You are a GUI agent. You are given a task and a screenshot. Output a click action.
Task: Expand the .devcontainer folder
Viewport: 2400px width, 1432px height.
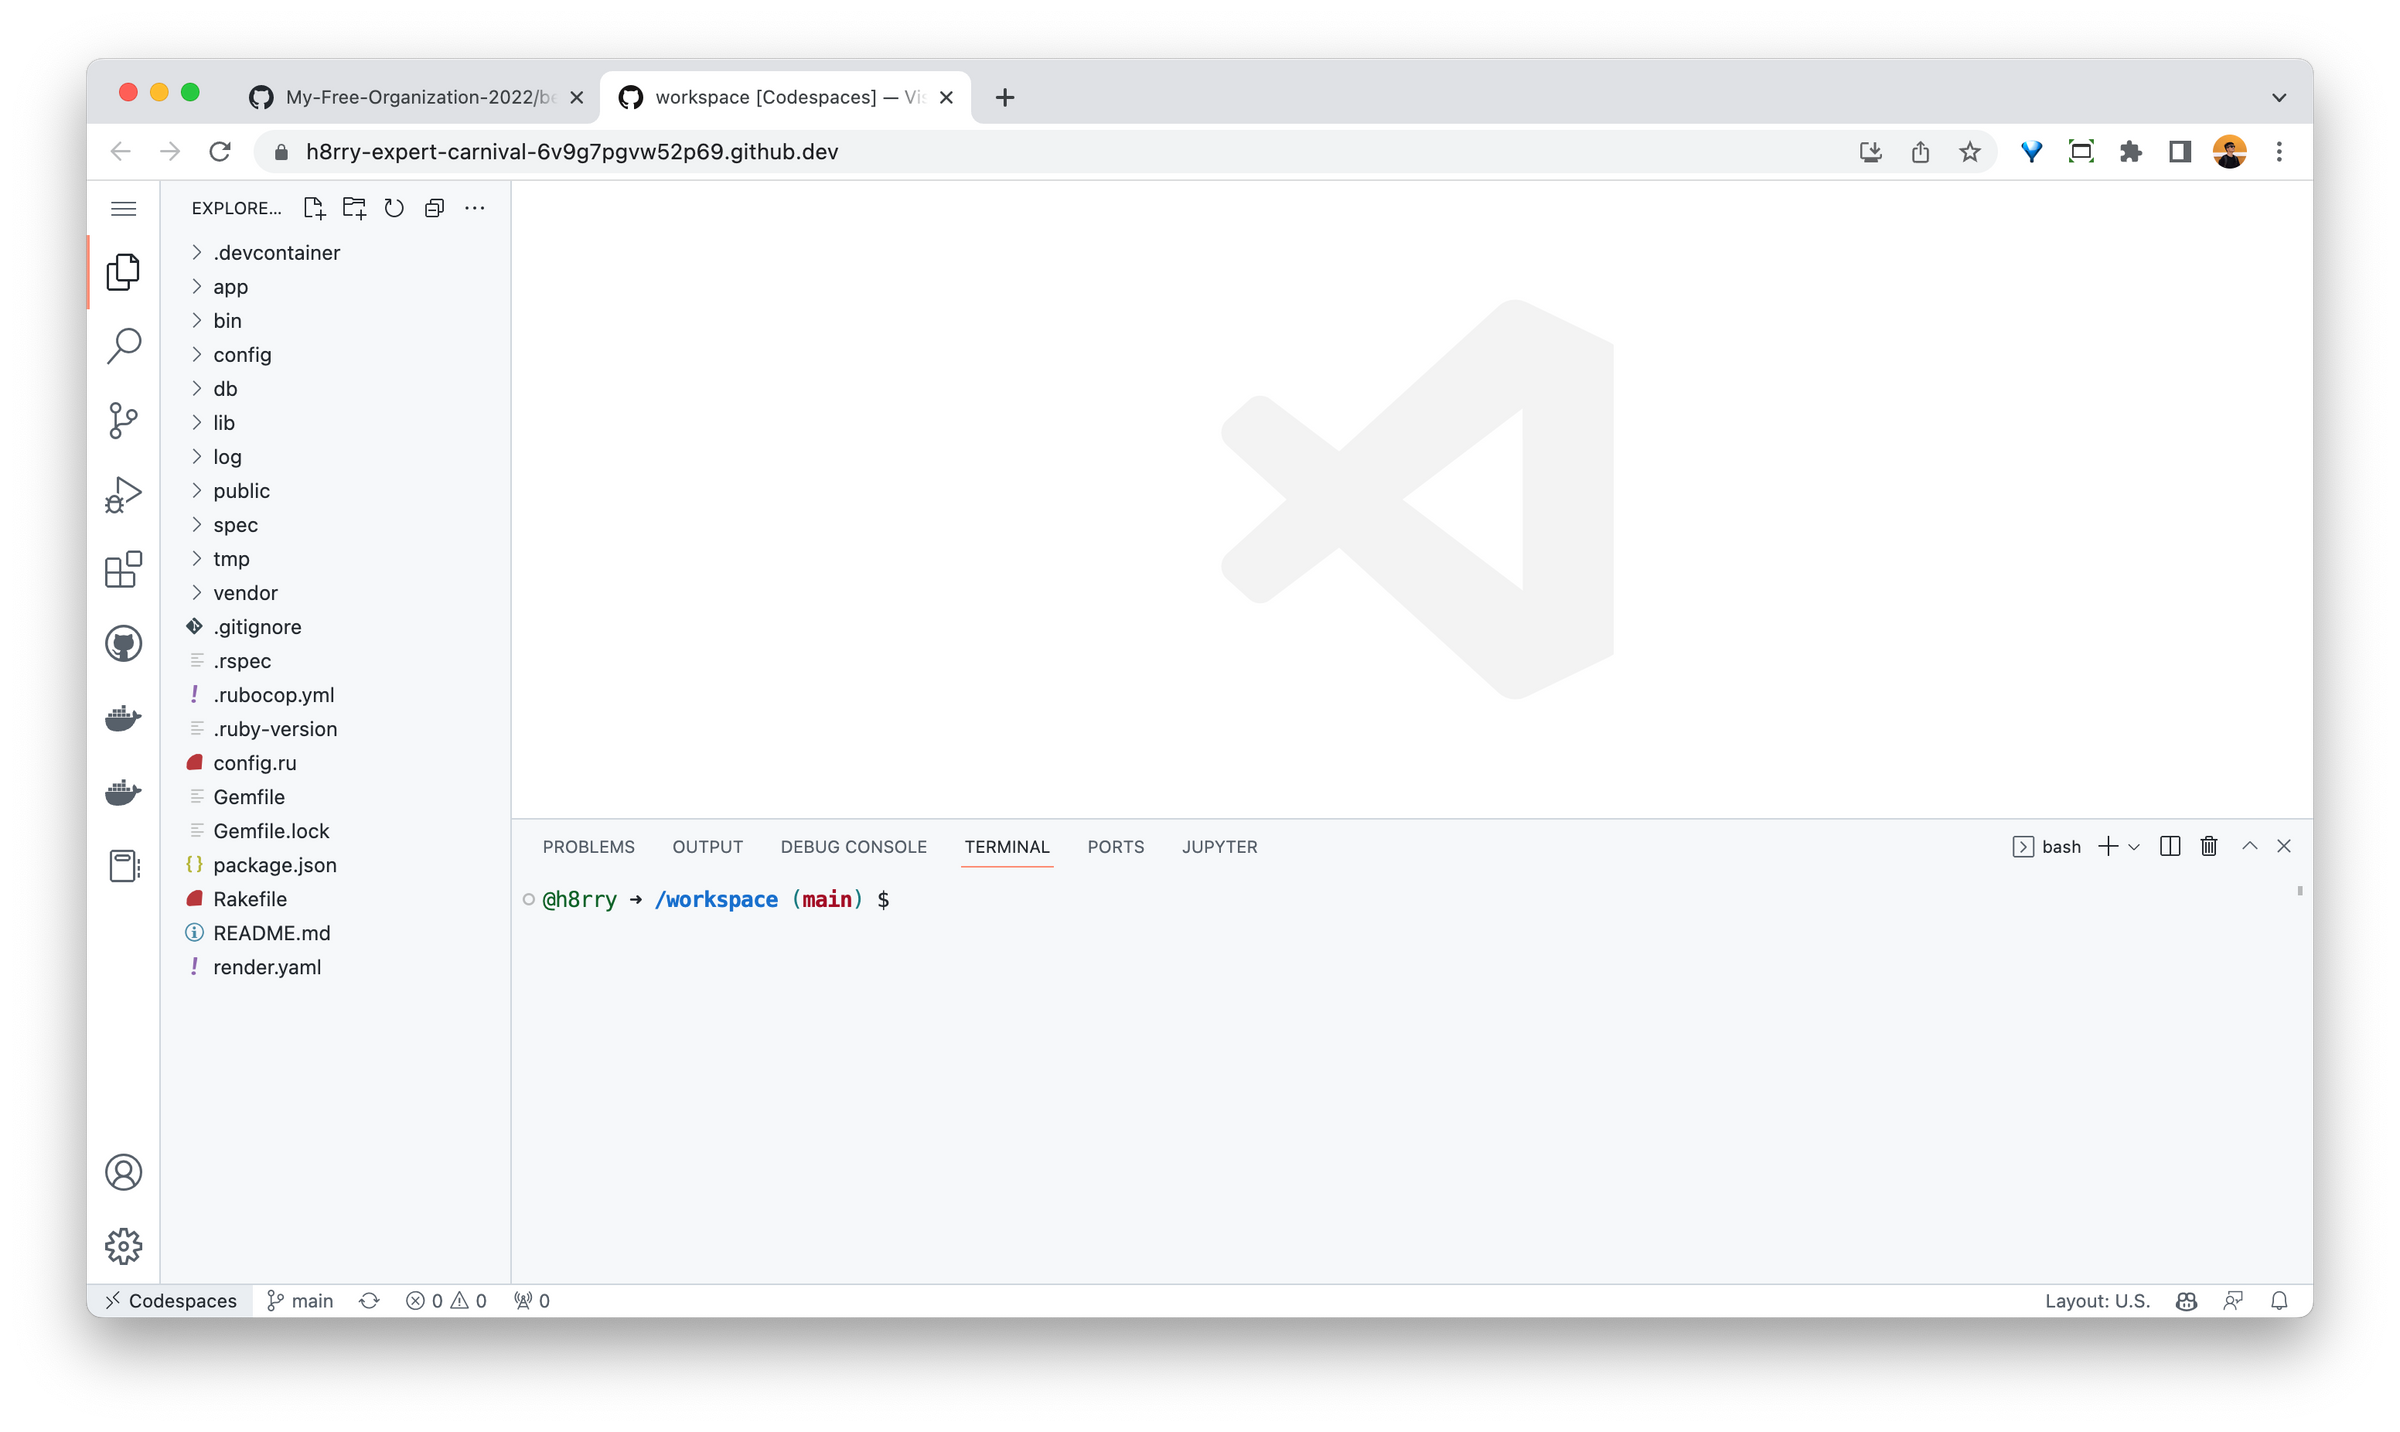tap(277, 252)
